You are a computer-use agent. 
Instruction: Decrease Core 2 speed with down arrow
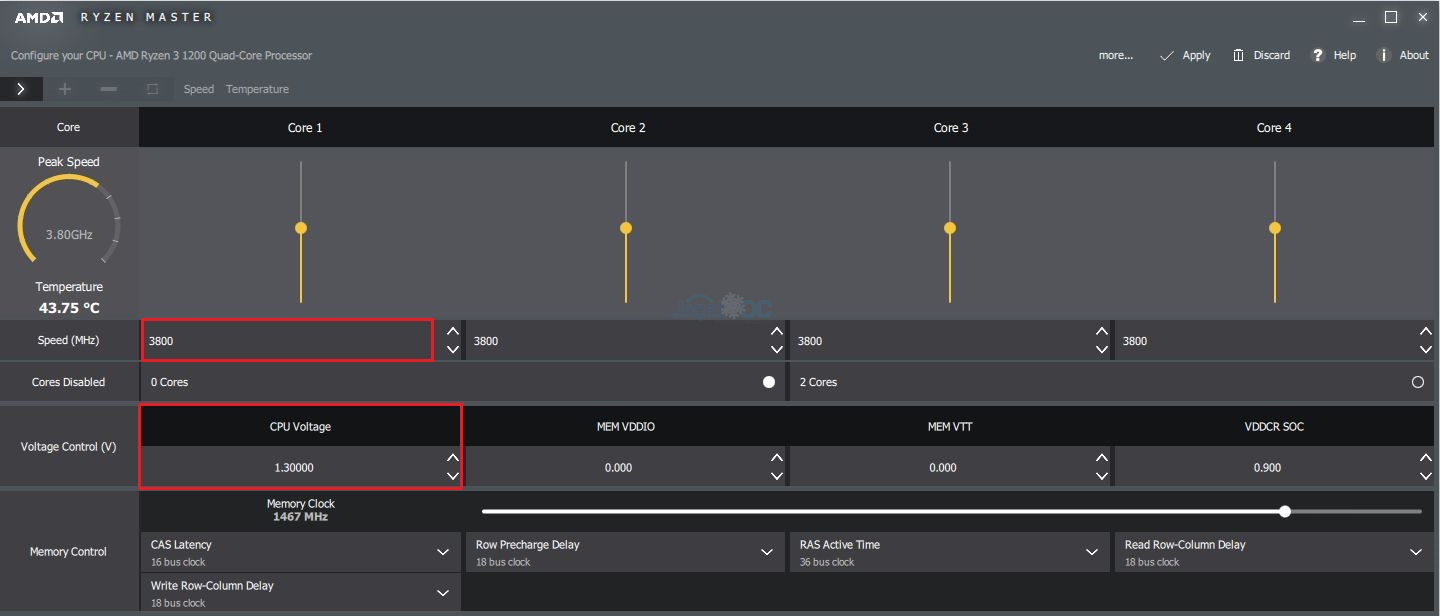point(777,349)
